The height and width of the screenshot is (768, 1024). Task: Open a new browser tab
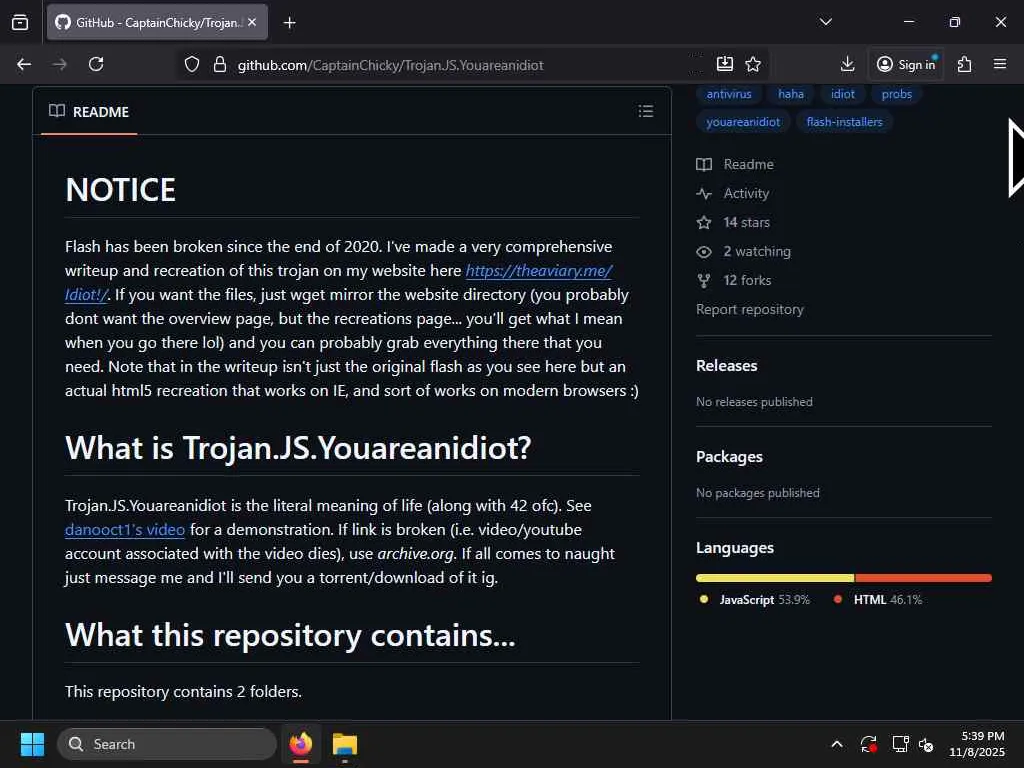[x=289, y=23]
